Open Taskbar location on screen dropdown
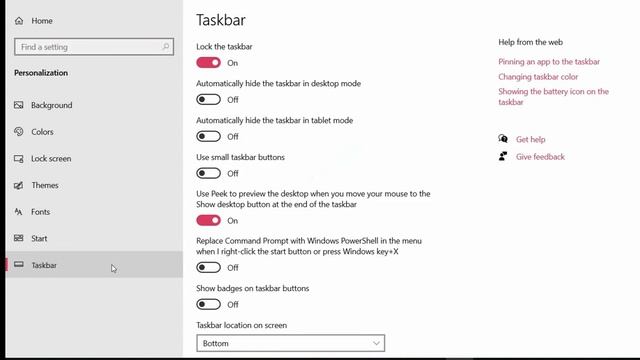 pos(290,343)
